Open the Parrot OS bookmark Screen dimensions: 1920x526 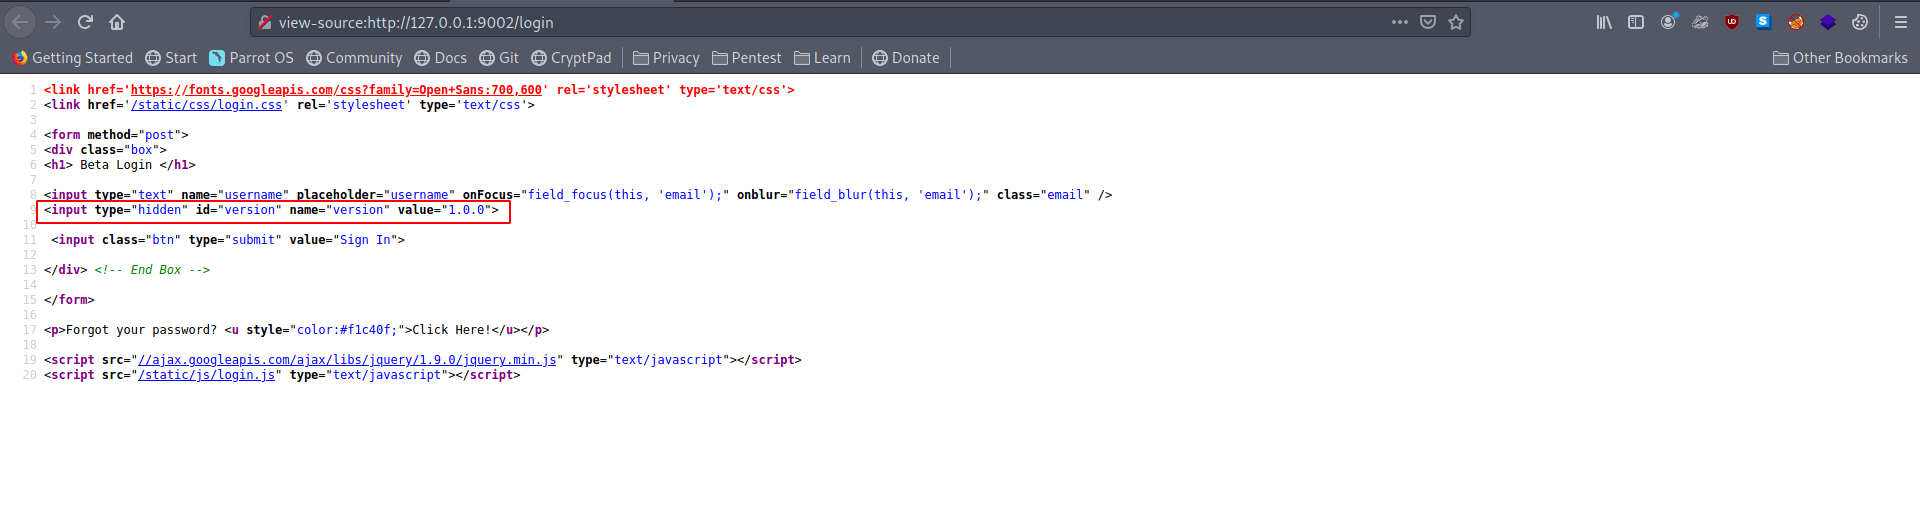click(x=251, y=58)
